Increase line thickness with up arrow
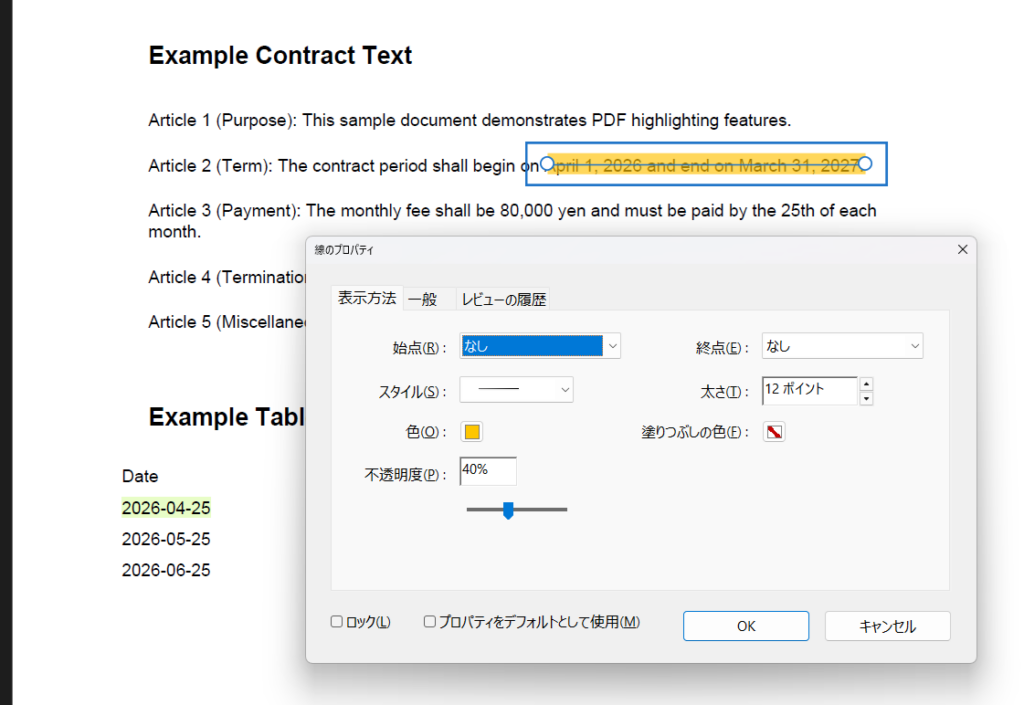This screenshot has height=705, width=1024. point(866,383)
